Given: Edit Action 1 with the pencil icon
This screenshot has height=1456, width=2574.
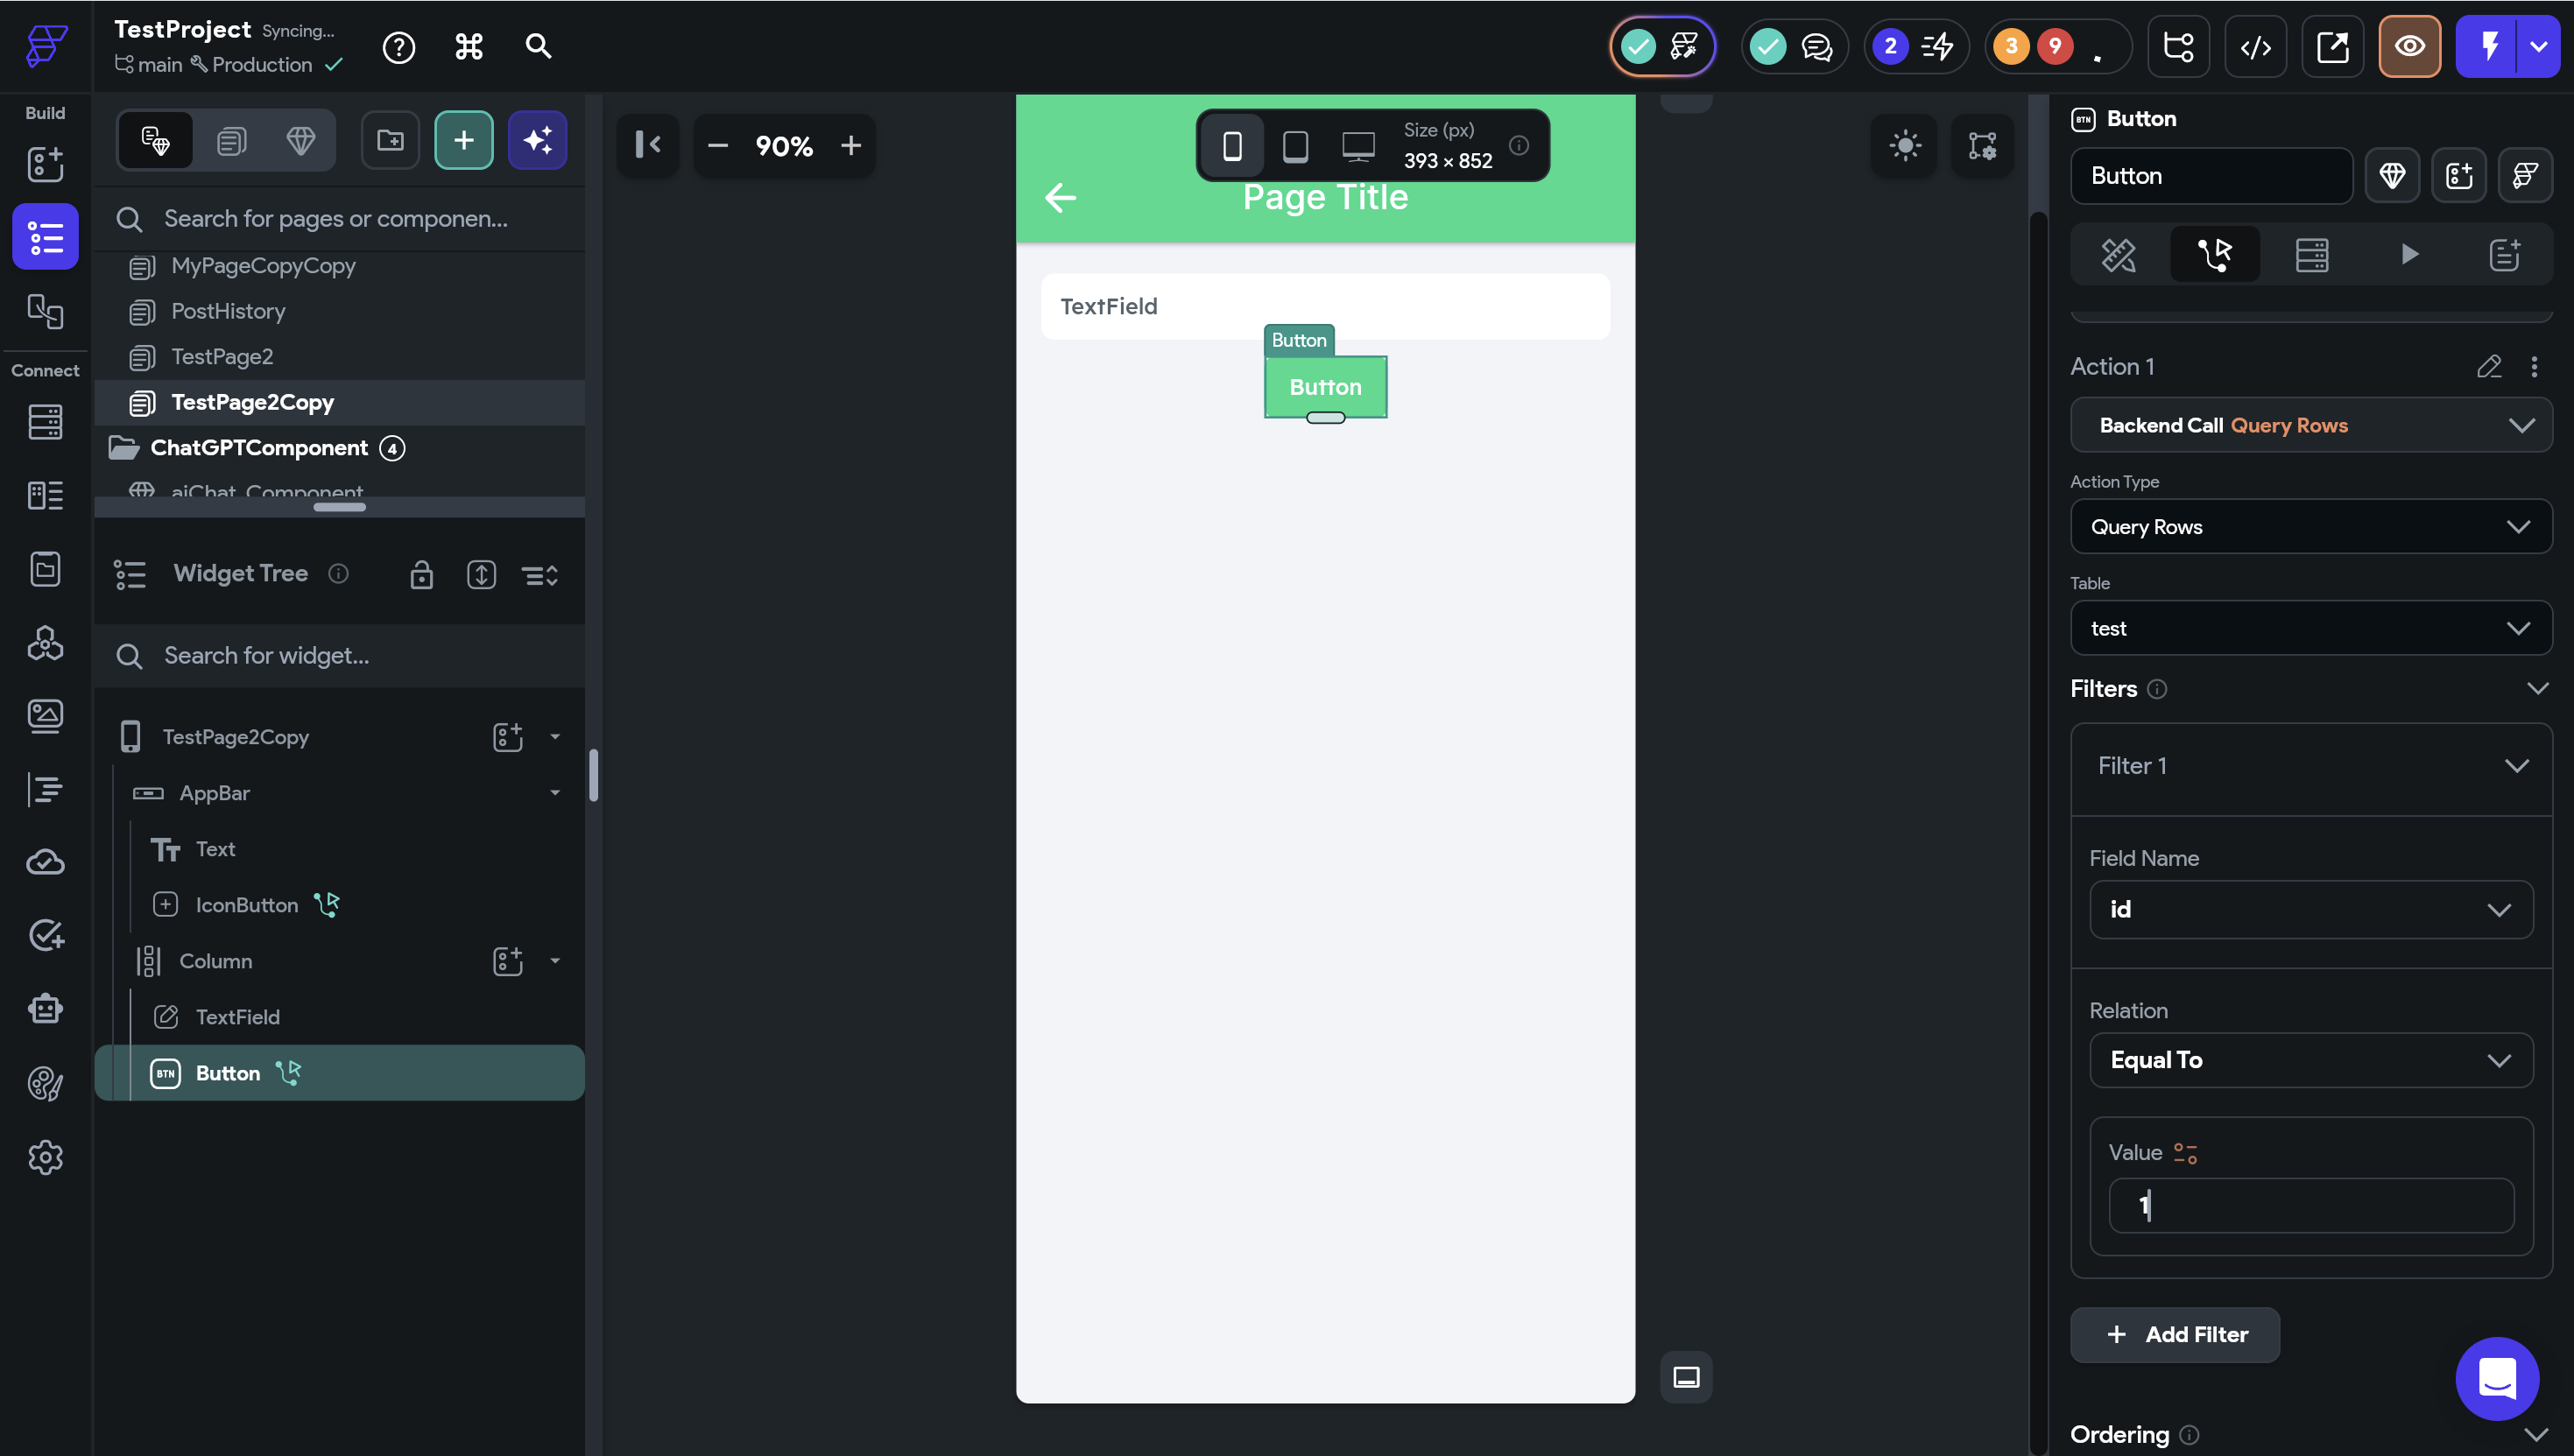Looking at the screenshot, I should pos(2489,366).
